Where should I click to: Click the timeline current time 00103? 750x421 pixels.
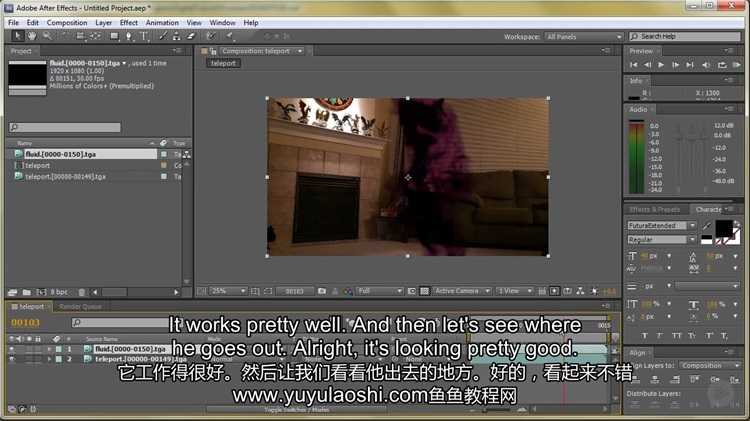(25, 323)
